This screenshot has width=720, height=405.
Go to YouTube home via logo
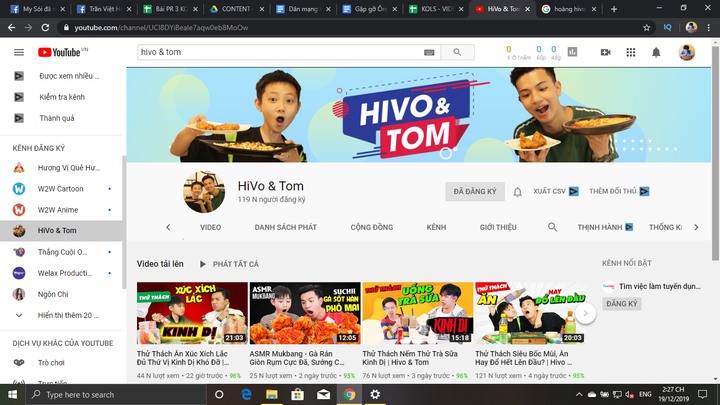click(62, 52)
